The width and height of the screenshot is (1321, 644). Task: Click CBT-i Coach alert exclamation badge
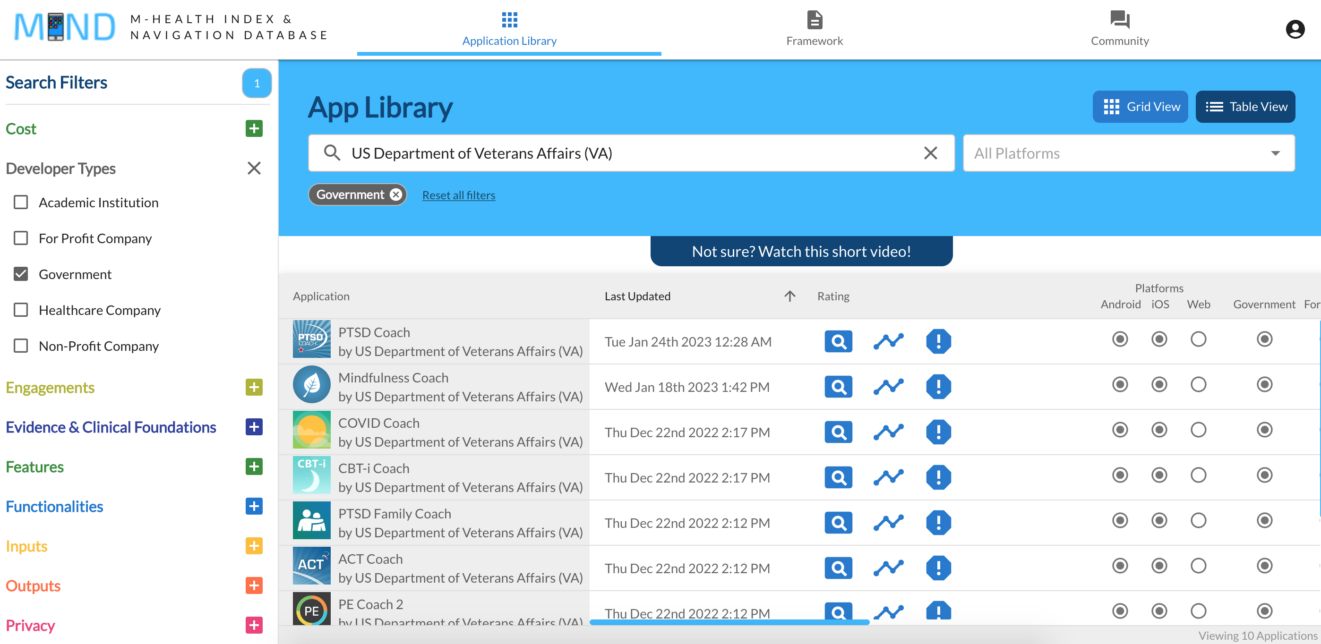click(x=938, y=478)
